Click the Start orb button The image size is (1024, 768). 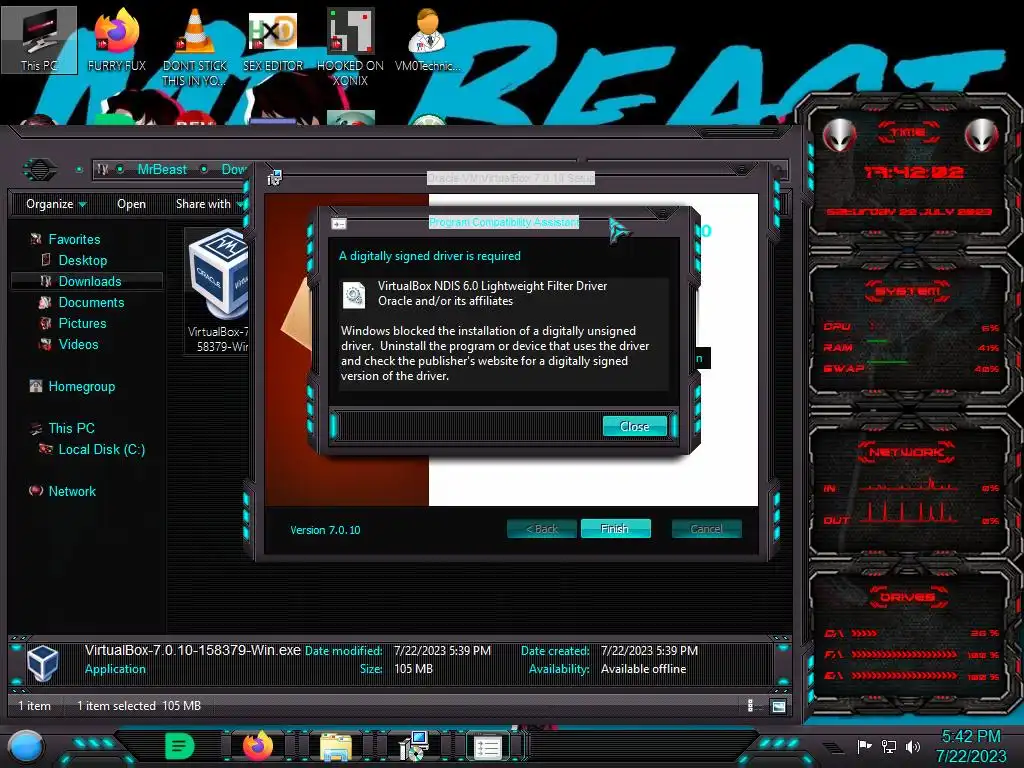click(x=26, y=747)
